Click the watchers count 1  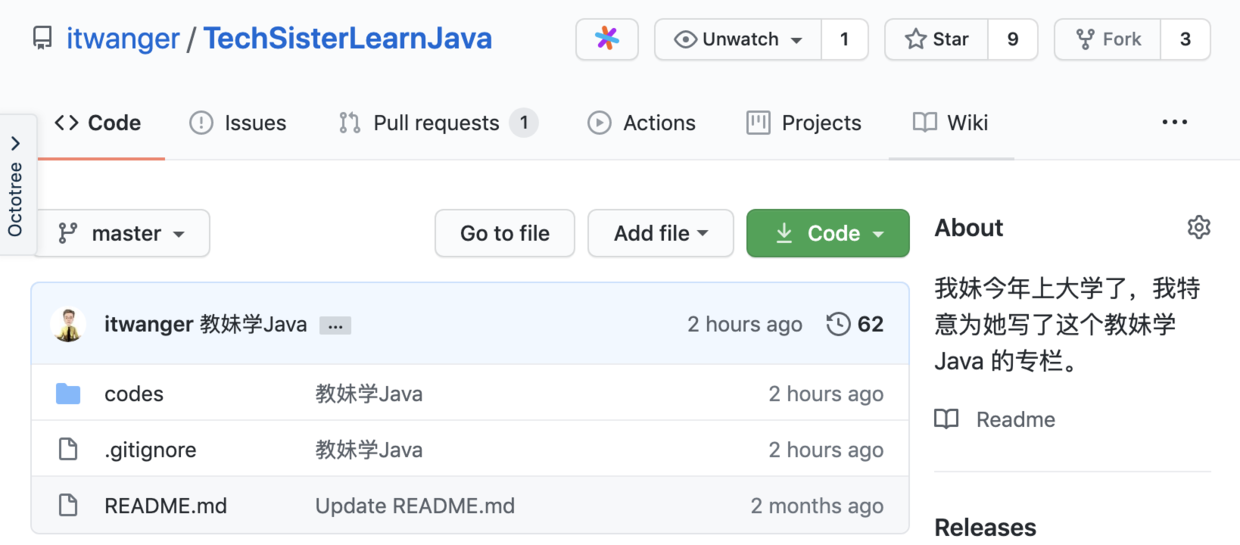tap(845, 39)
